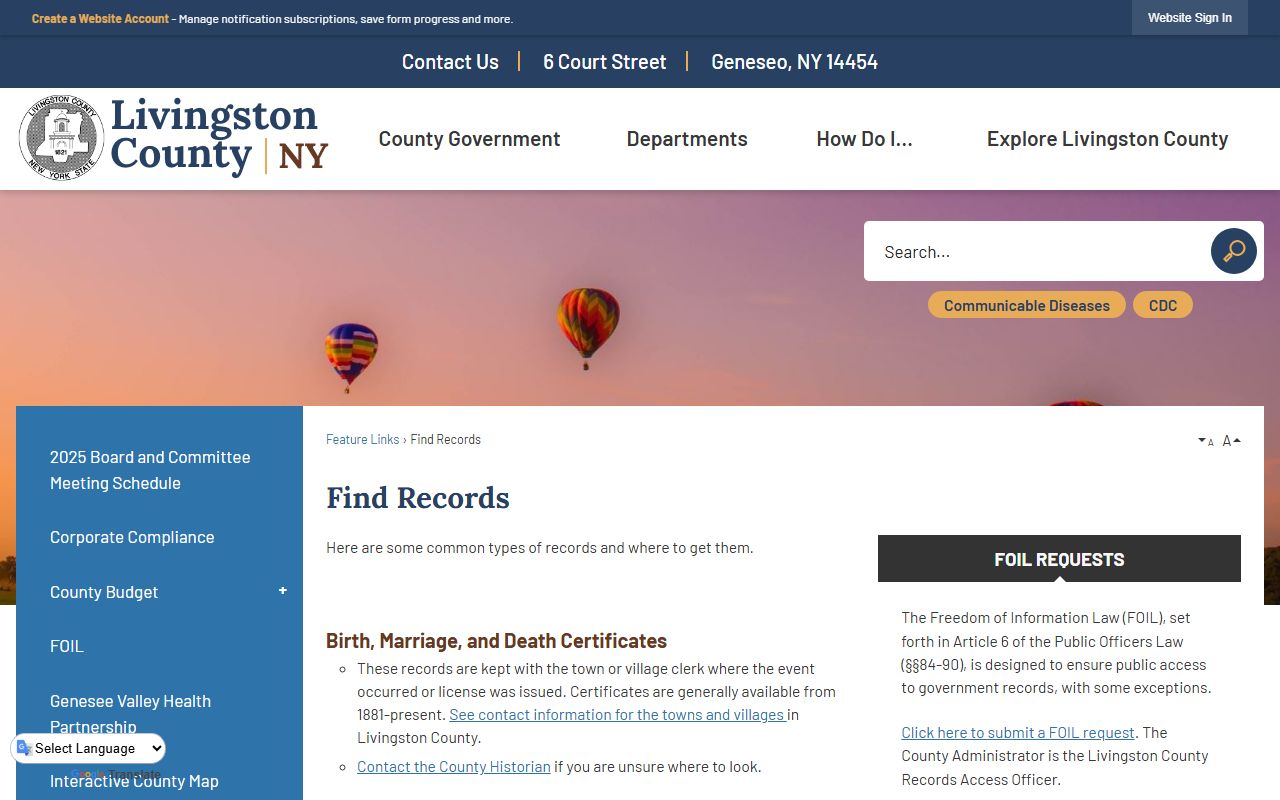Focus the Search input field
This screenshot has width=1280, height=800.
tap(1037, 251)
